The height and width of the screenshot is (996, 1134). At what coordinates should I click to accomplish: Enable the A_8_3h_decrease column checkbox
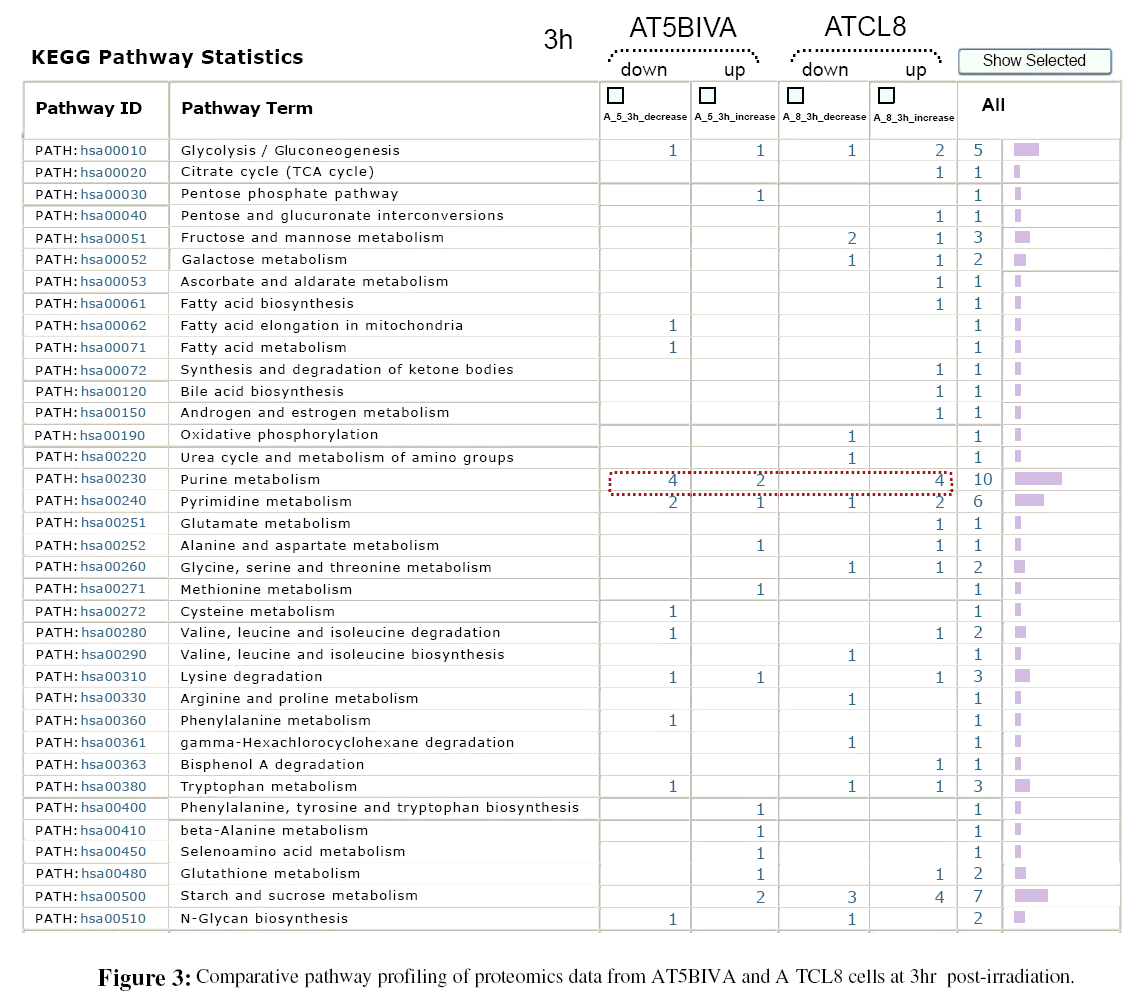795,96
